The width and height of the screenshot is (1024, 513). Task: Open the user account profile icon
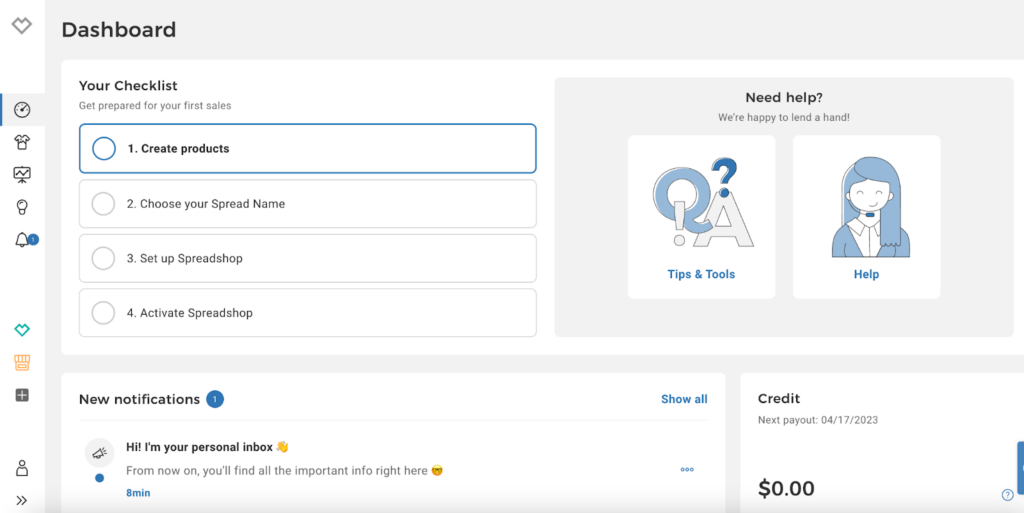(x=22, y=468)
